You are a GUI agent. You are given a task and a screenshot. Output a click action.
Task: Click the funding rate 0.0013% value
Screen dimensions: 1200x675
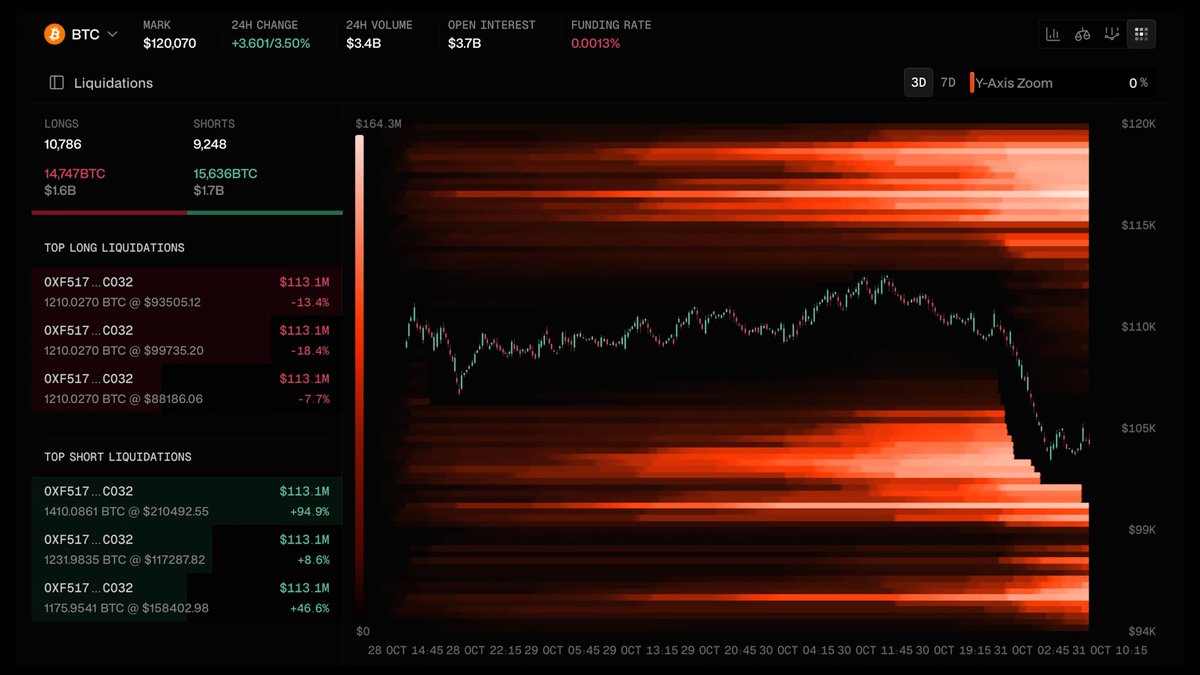(x=596, y=43)
